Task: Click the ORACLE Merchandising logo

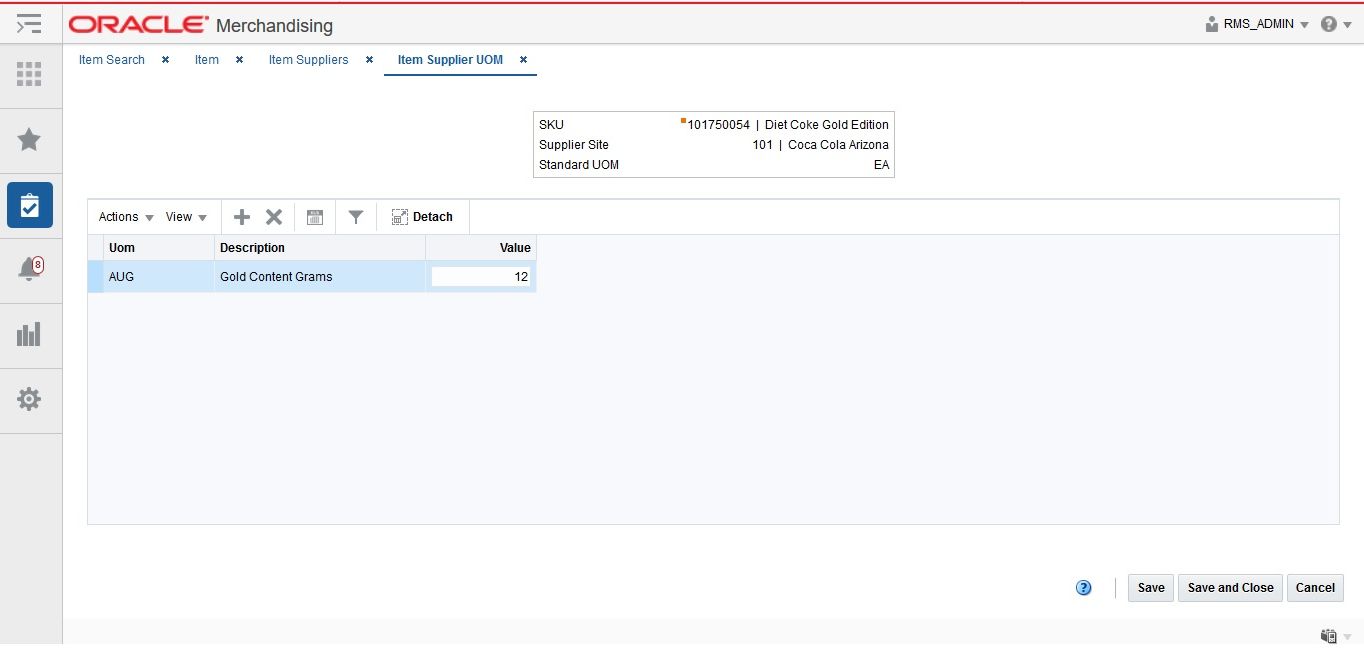Action: (x=201, y=25)
